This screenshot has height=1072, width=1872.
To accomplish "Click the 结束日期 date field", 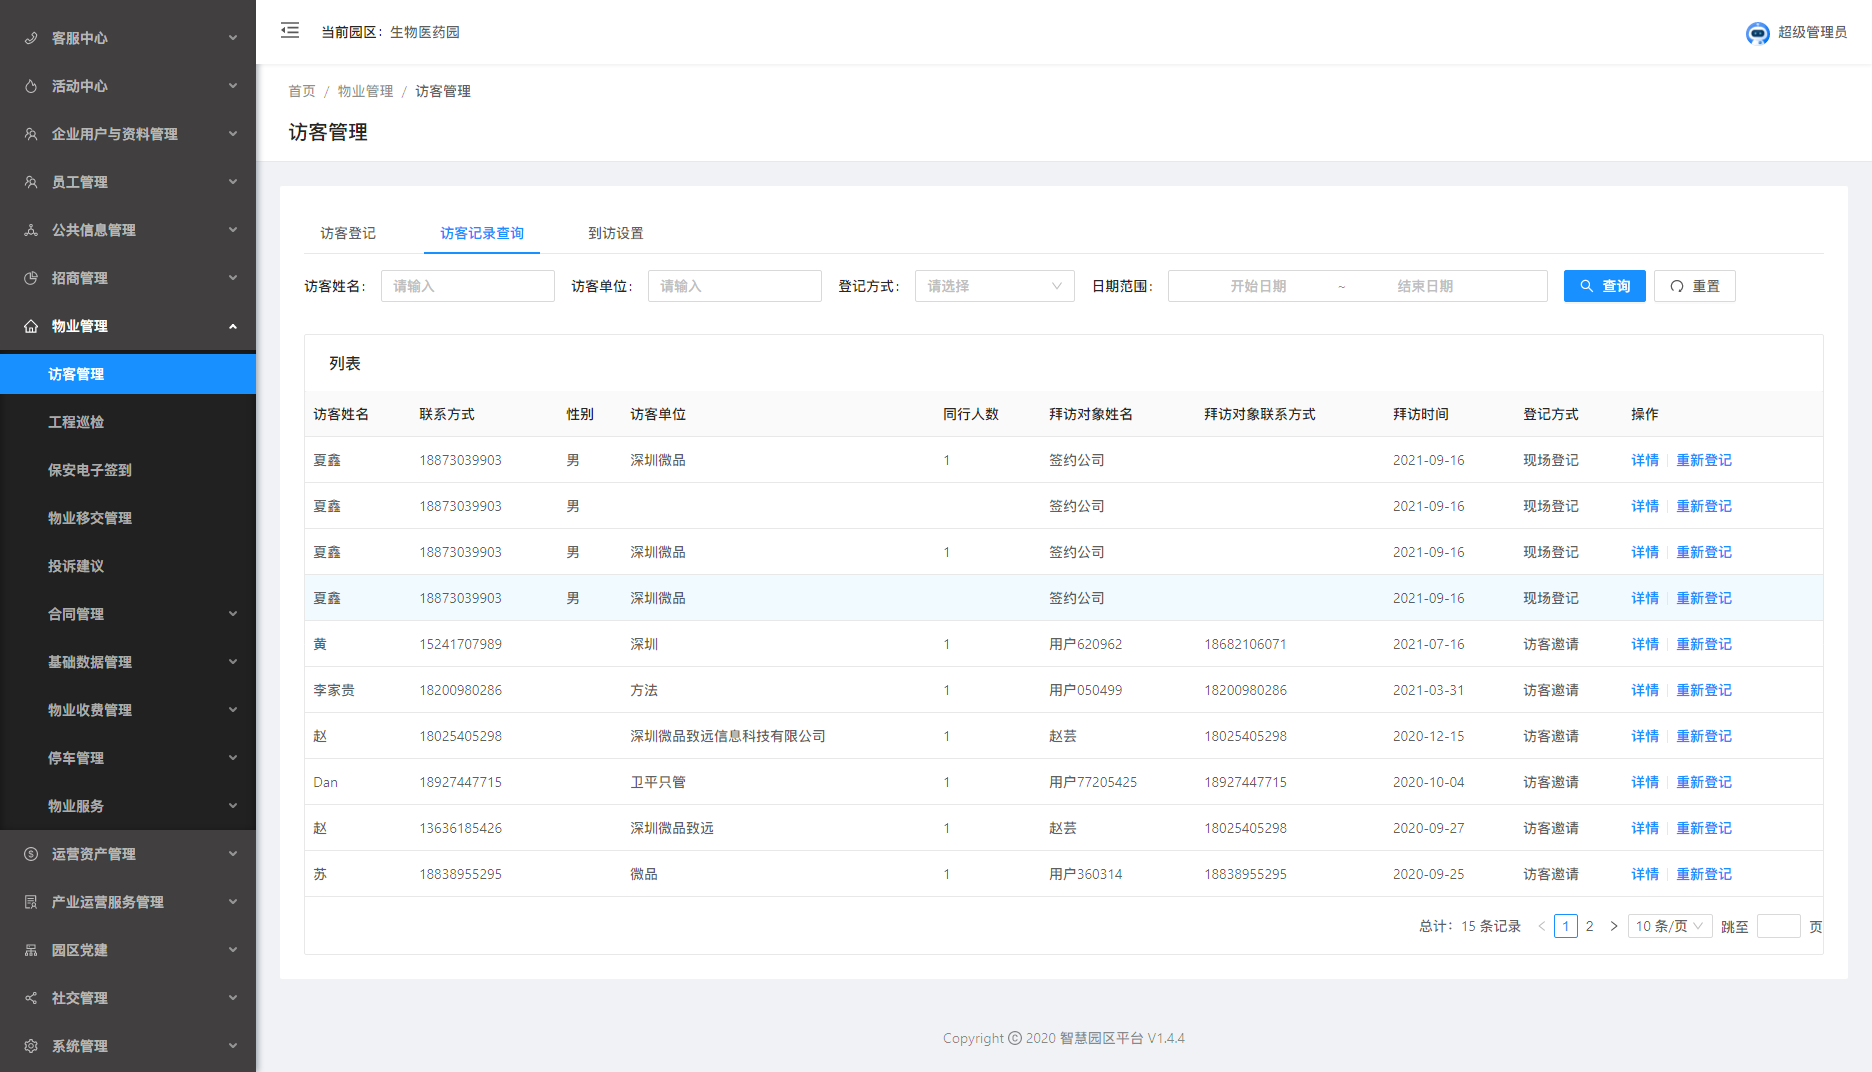I will pyautogui.click(x=1425, y=286).
